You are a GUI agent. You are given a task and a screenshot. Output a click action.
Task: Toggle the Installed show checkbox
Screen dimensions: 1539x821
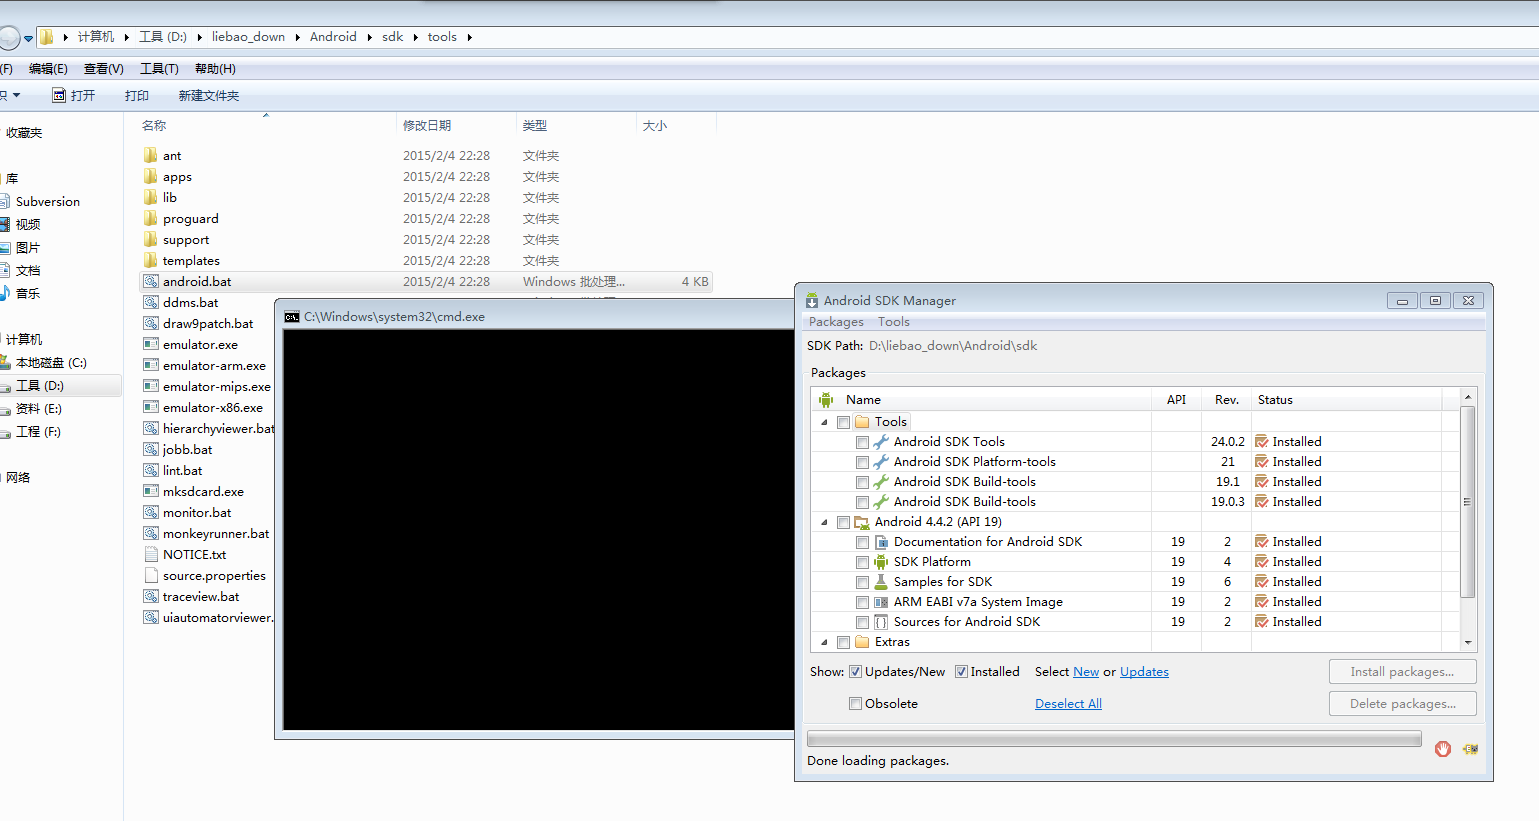click(961, 672)
